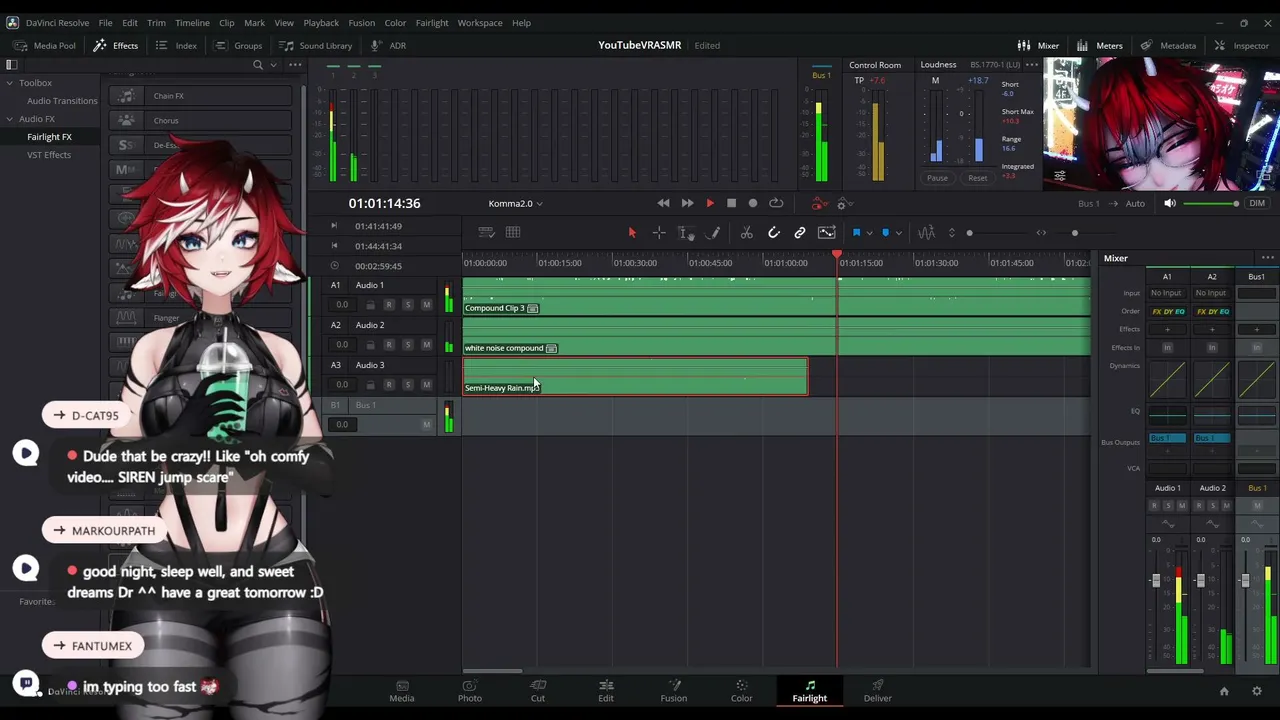Open the effects panel three-dot options menu
The height and width of the screenshot is (720, 1280).
pyautogui.click(x=295, y=65)
